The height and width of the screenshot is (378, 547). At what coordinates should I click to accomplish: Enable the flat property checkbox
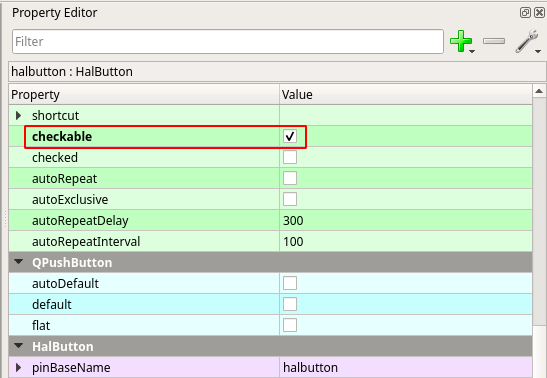coord(290,325)
